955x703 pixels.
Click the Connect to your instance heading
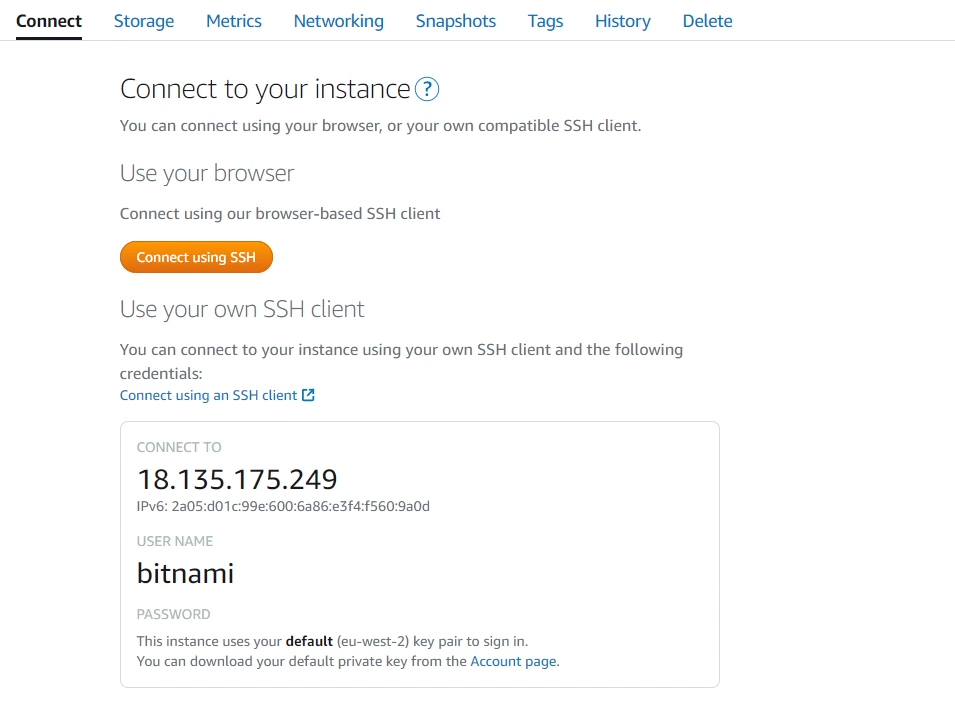(265, 89)
